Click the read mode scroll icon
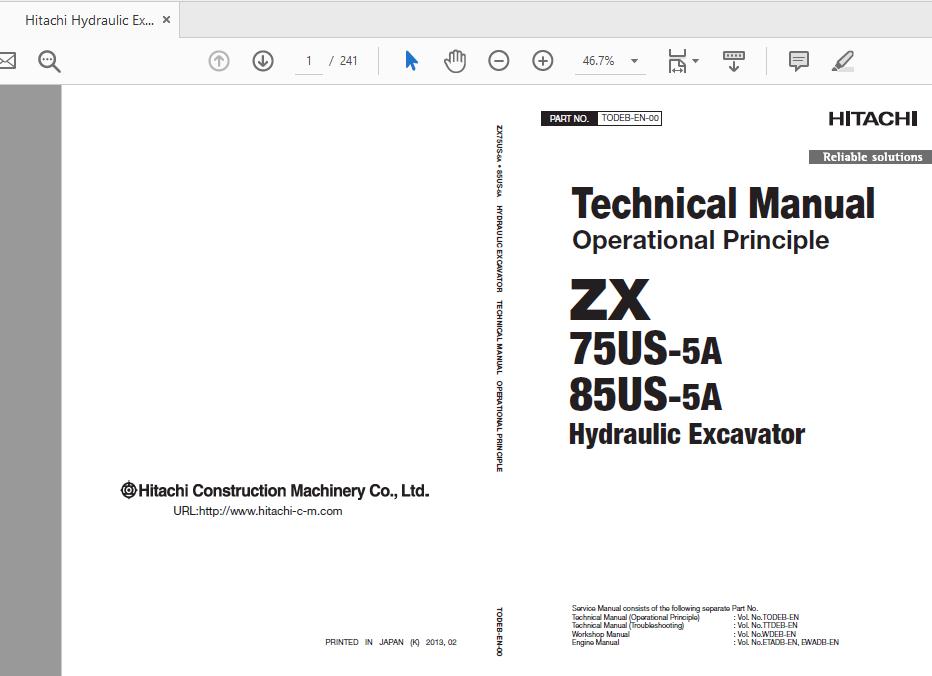Viewport: 932px width, 676px height. click(733, 61)
